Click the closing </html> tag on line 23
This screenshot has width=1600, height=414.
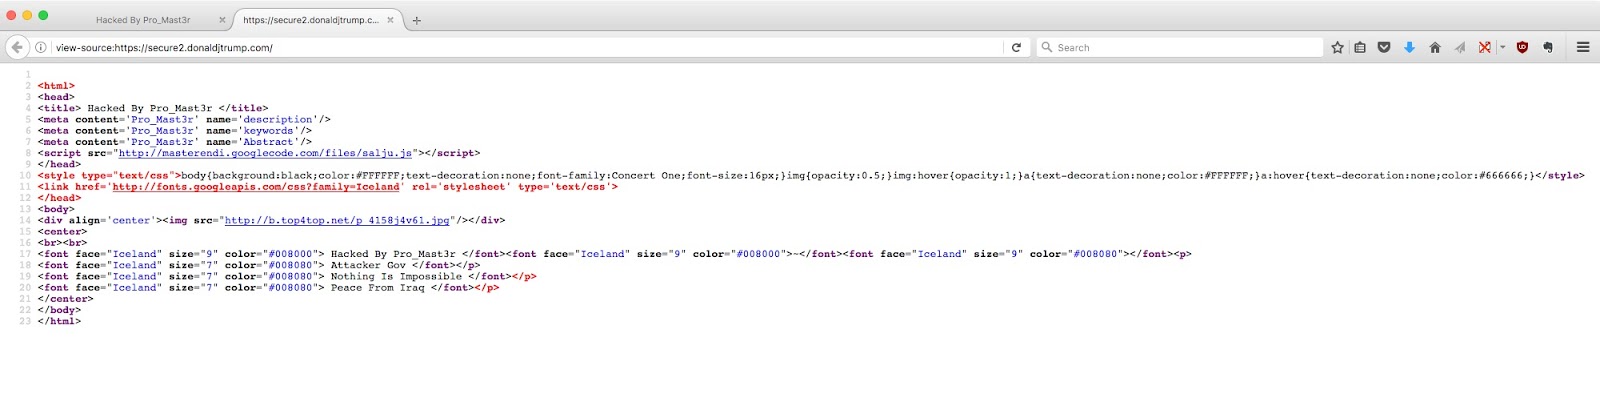click(59, 321)
